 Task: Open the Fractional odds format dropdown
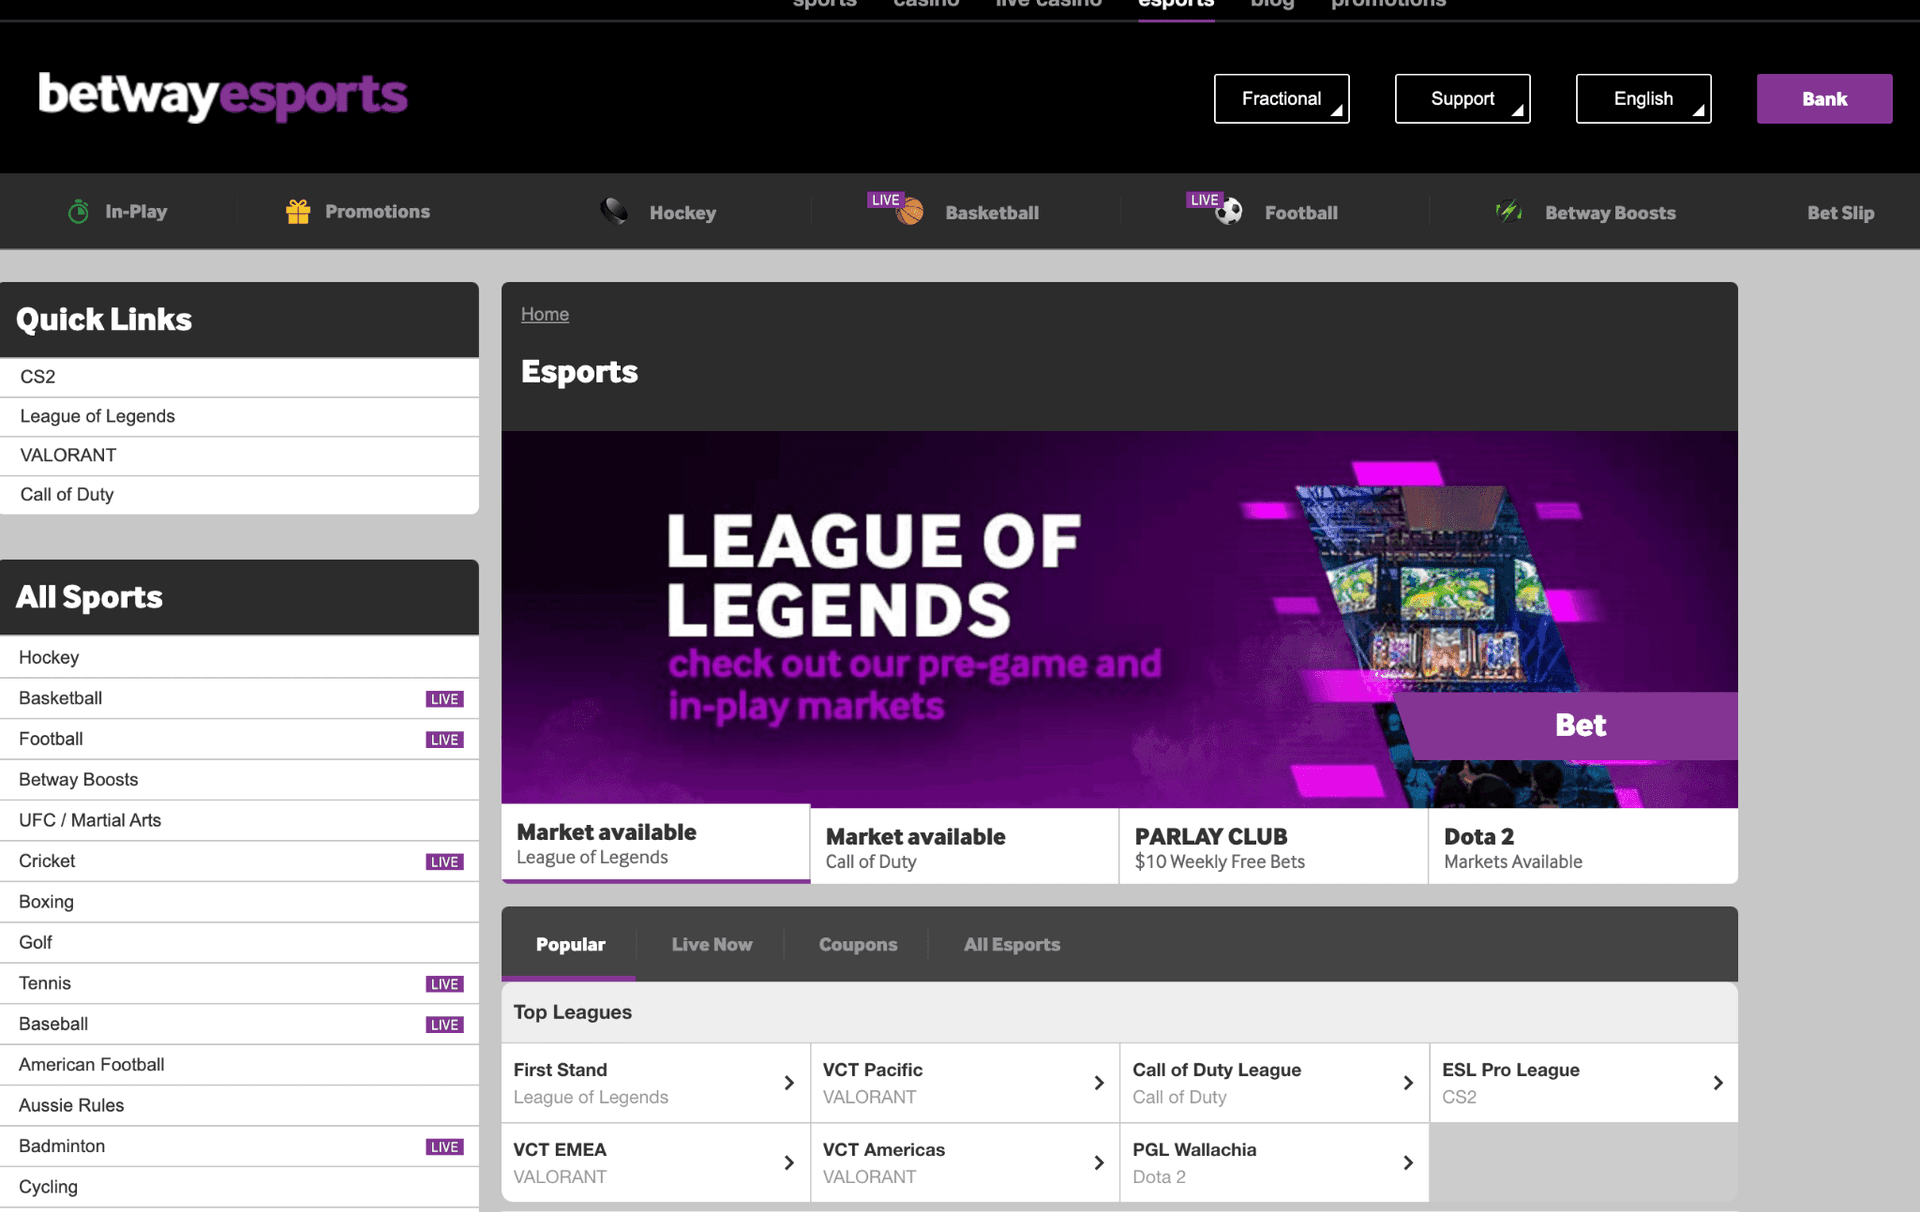point(1281,98)
